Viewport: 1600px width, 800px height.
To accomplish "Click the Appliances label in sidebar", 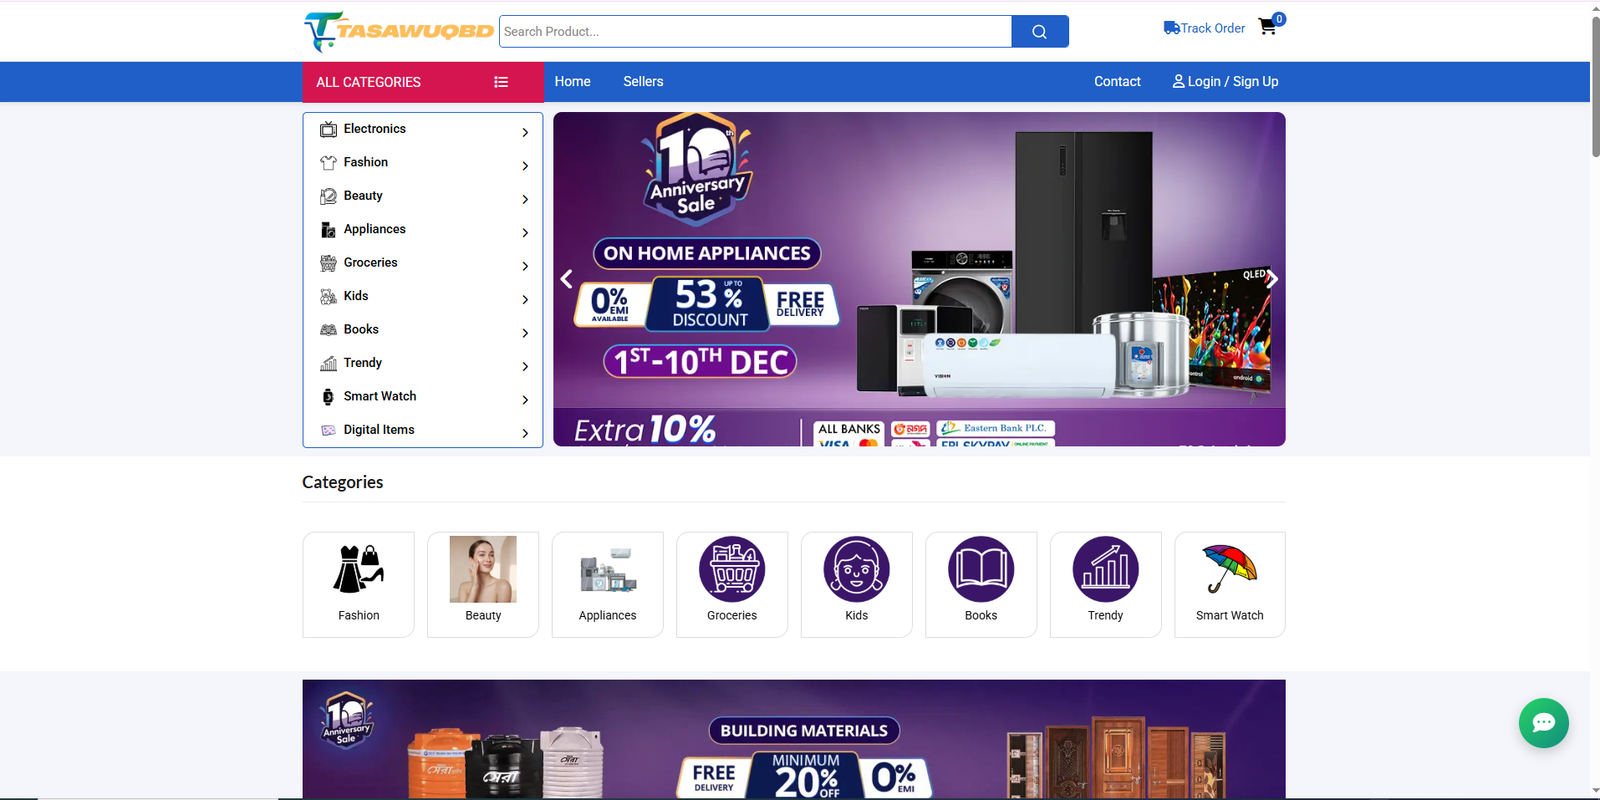I will (375, 229).
